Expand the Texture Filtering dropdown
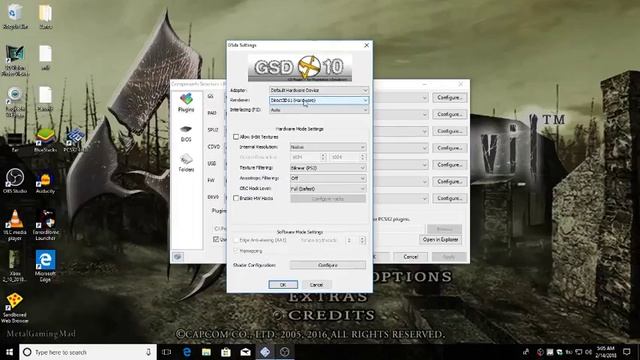 click(x=328, y=168)
